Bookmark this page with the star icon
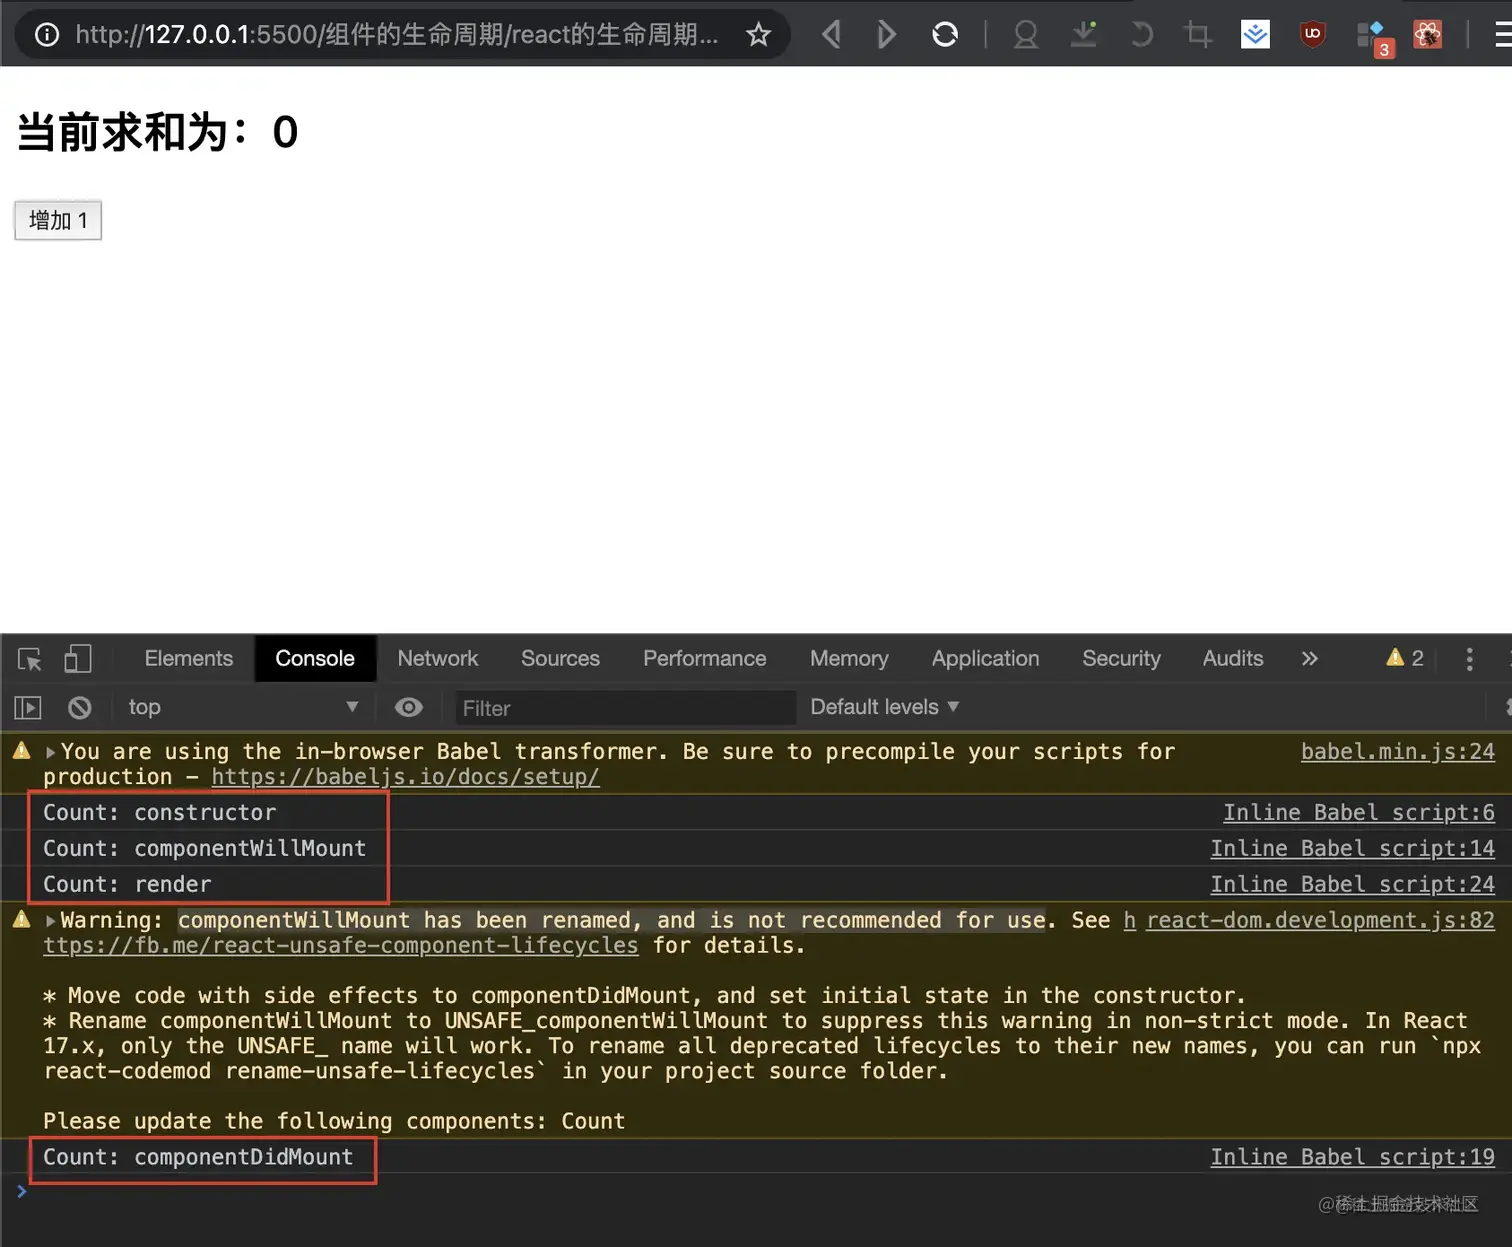This screenshot has width=1512, height=1247. 759,35
